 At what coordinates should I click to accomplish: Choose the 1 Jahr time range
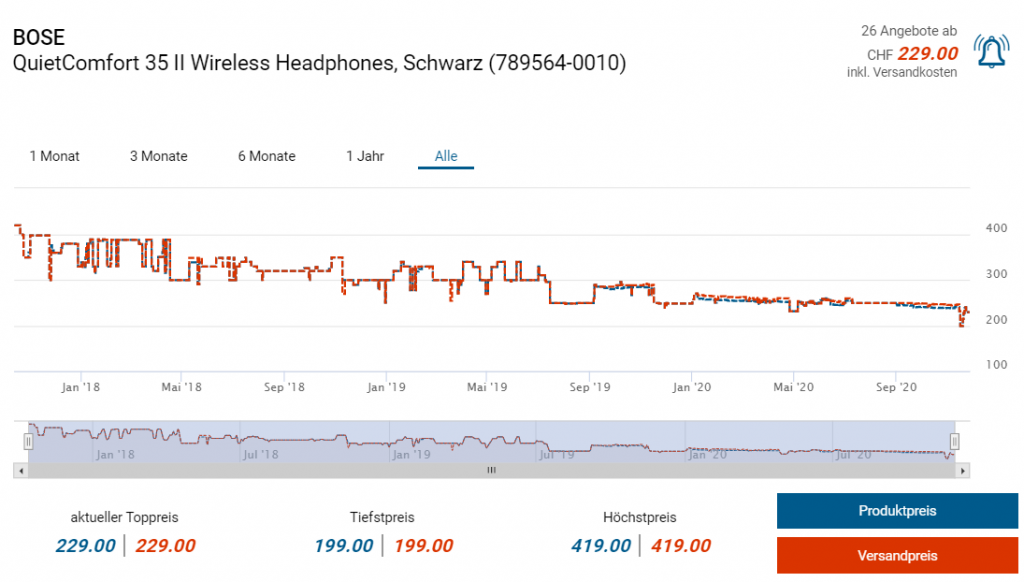tap(365, 156)
